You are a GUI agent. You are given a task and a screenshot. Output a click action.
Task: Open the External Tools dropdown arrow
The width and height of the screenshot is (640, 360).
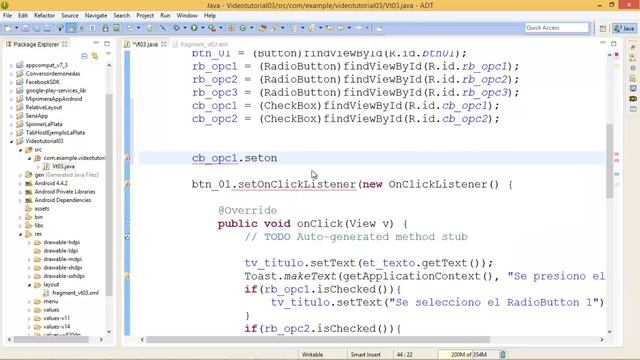tap(221, 28)
